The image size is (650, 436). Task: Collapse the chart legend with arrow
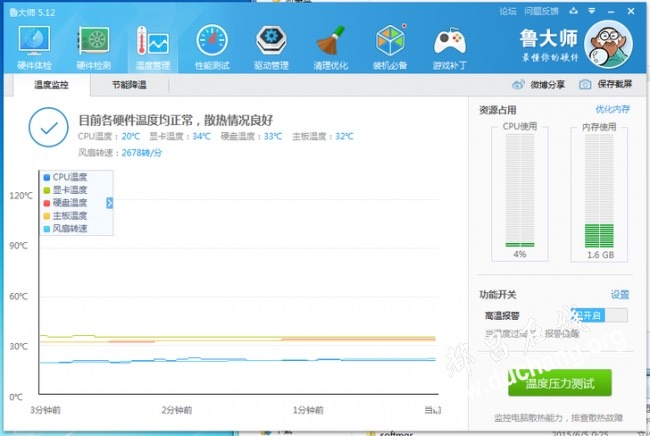coord(109,203)
